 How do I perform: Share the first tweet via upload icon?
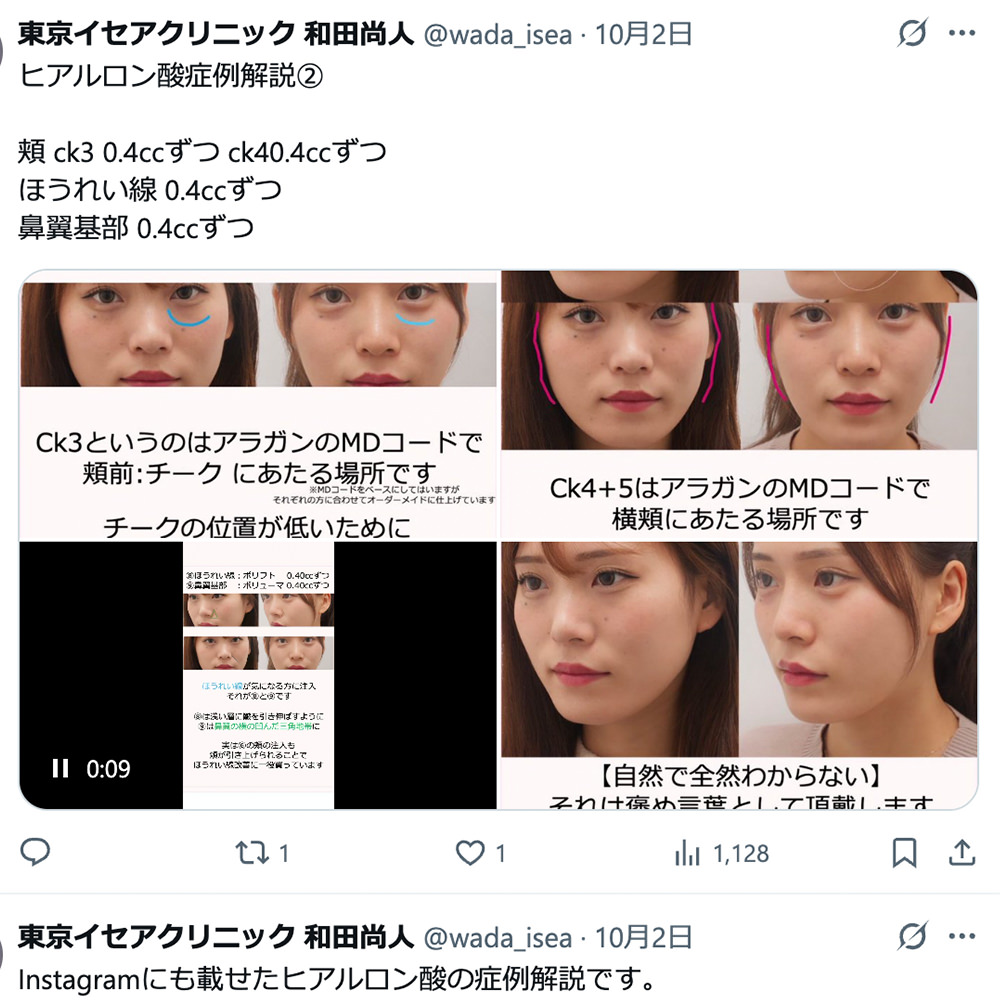[x=962, y=853]
